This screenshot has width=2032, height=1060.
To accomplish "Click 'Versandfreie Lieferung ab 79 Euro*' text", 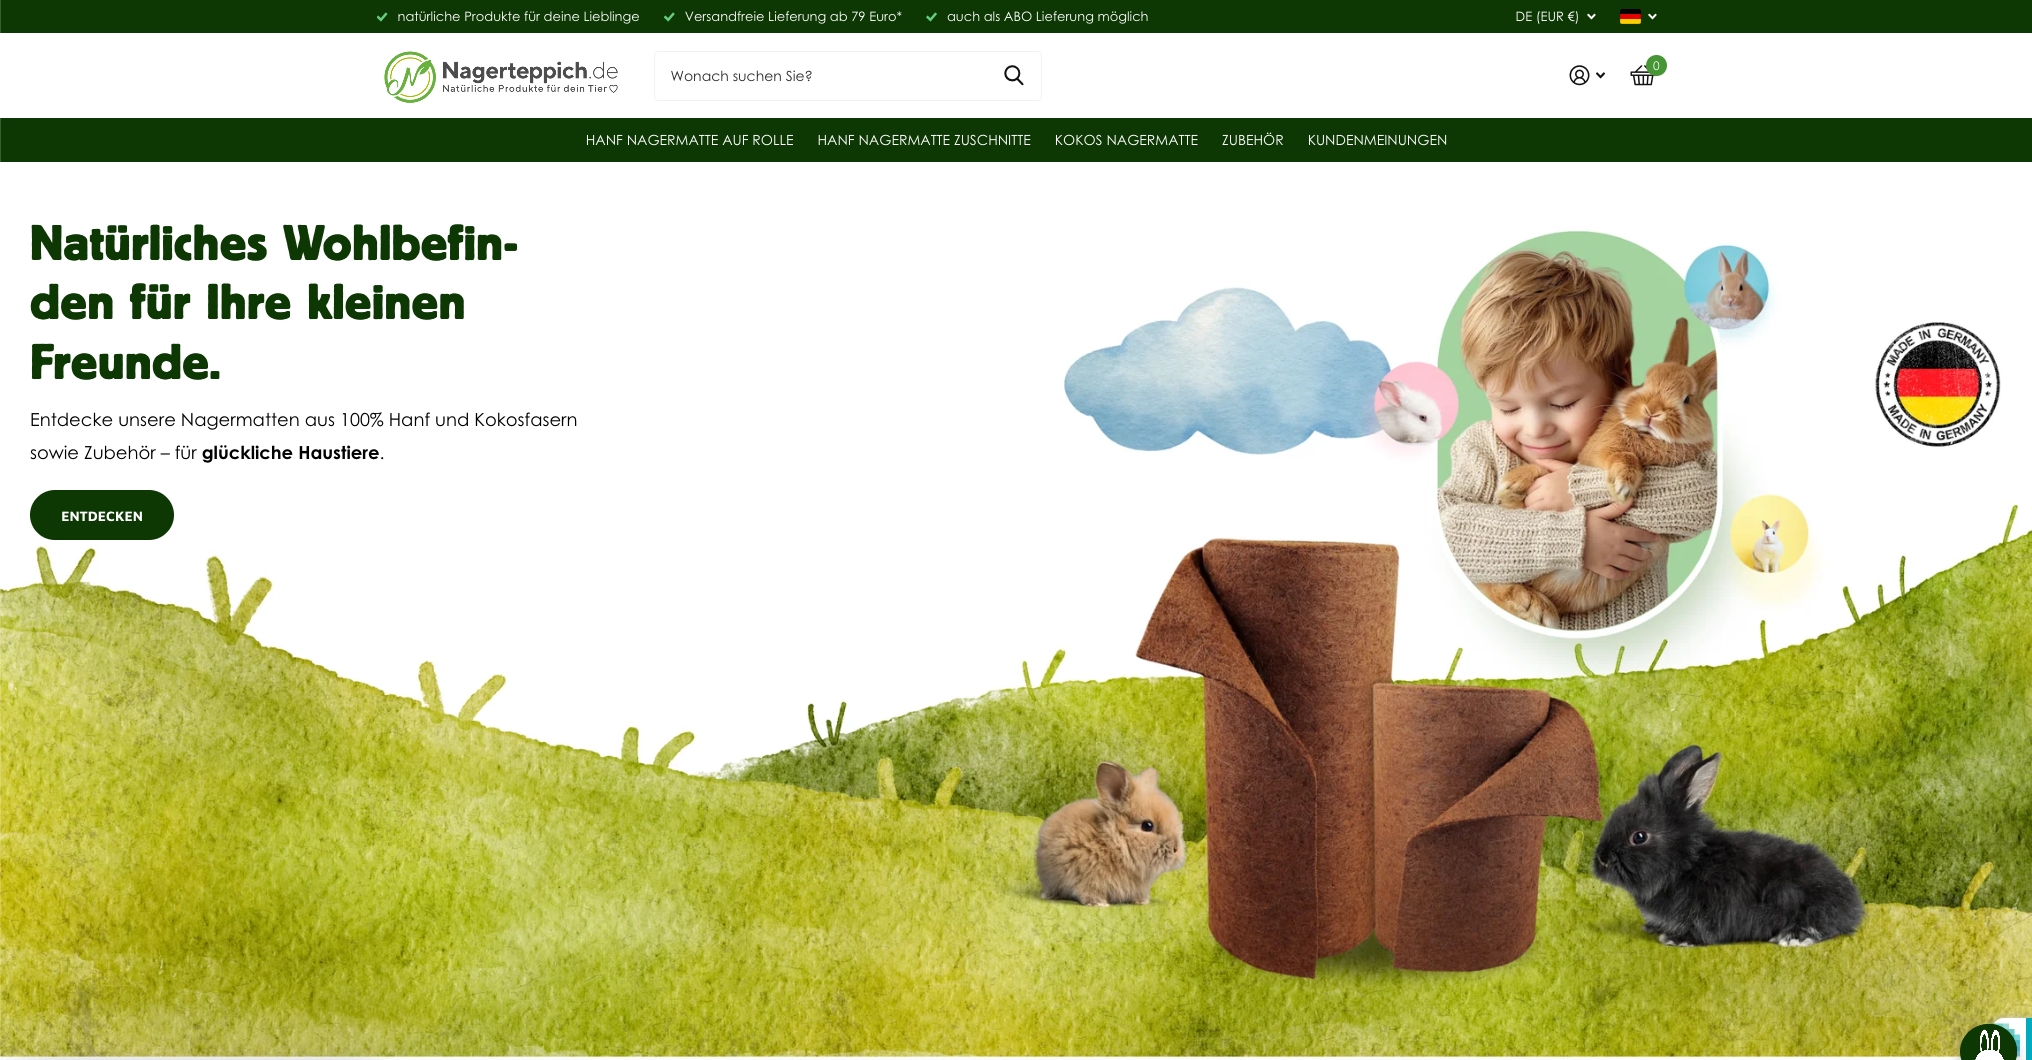I will click(x=793, y=17).
